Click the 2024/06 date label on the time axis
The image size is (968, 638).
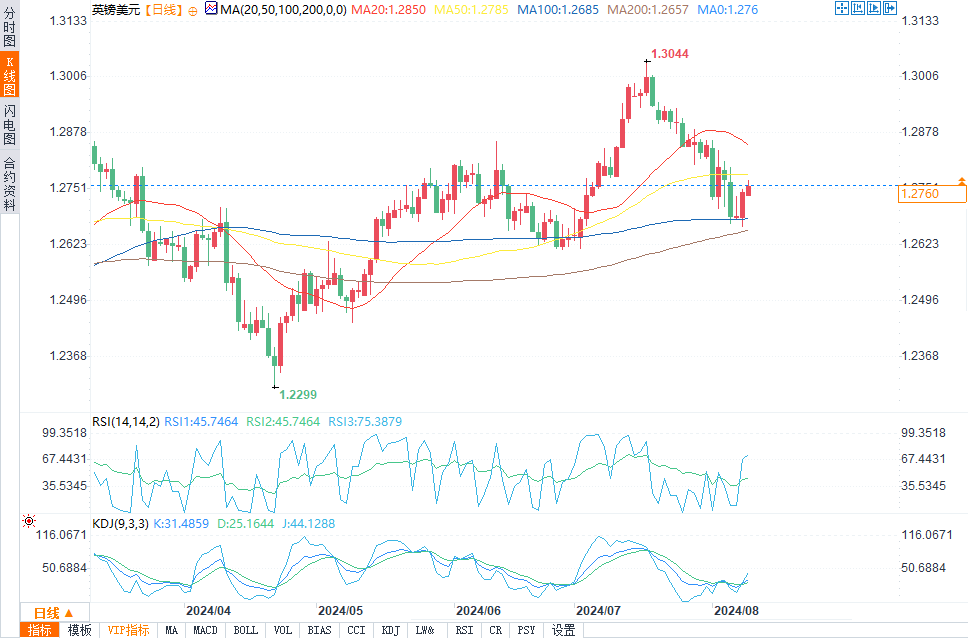[478, 611]
